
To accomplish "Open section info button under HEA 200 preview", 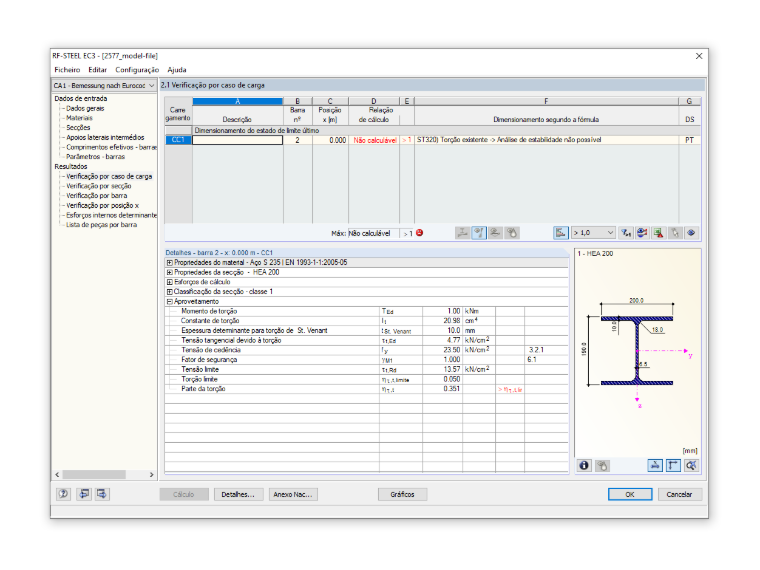I will point(584,466).
